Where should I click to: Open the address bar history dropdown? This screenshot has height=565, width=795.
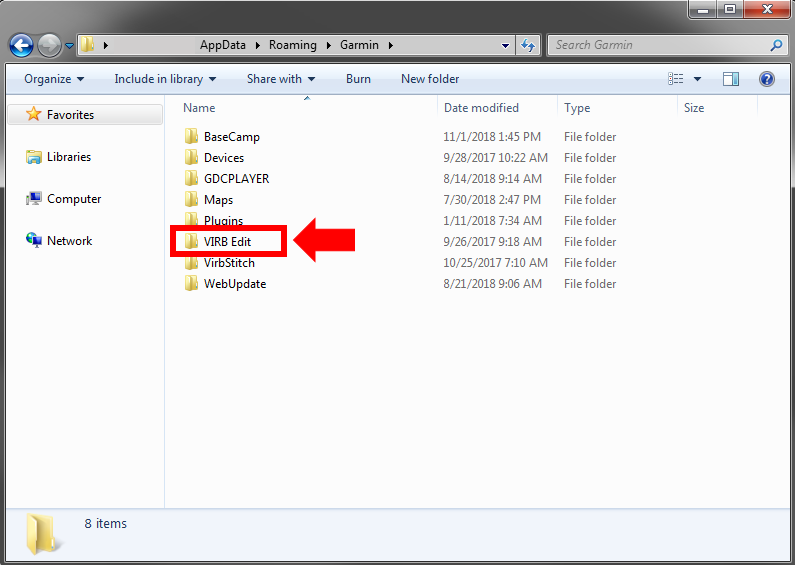(x=505, y=46)
